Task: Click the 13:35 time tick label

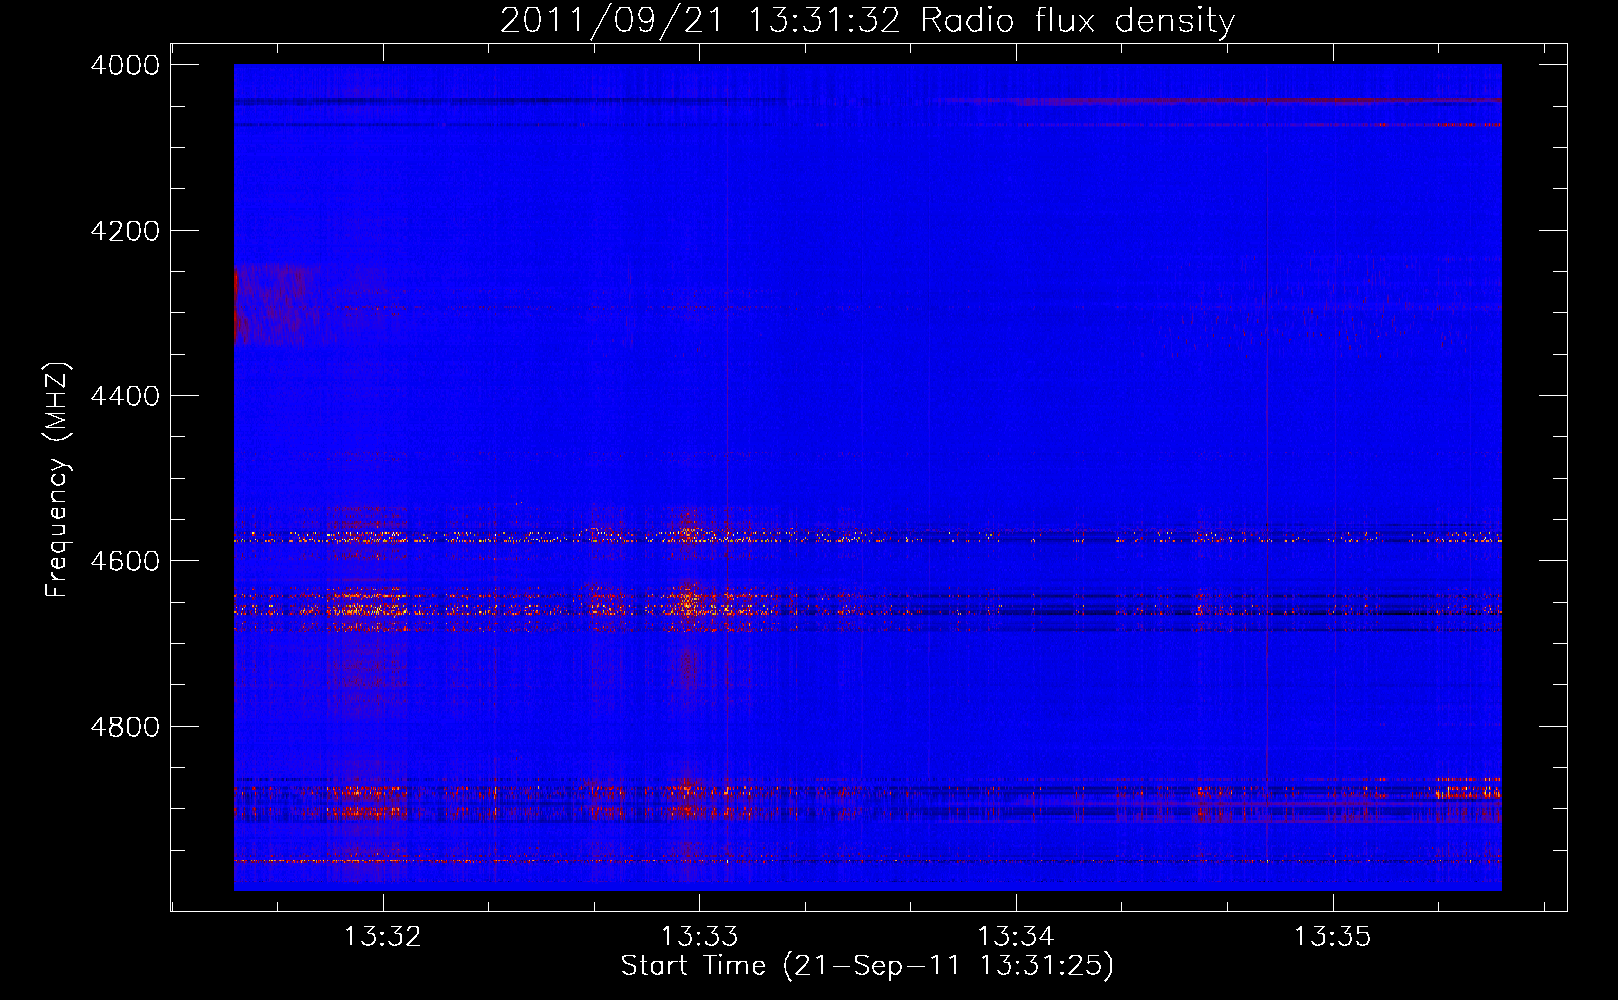Action: (1333, 936)
